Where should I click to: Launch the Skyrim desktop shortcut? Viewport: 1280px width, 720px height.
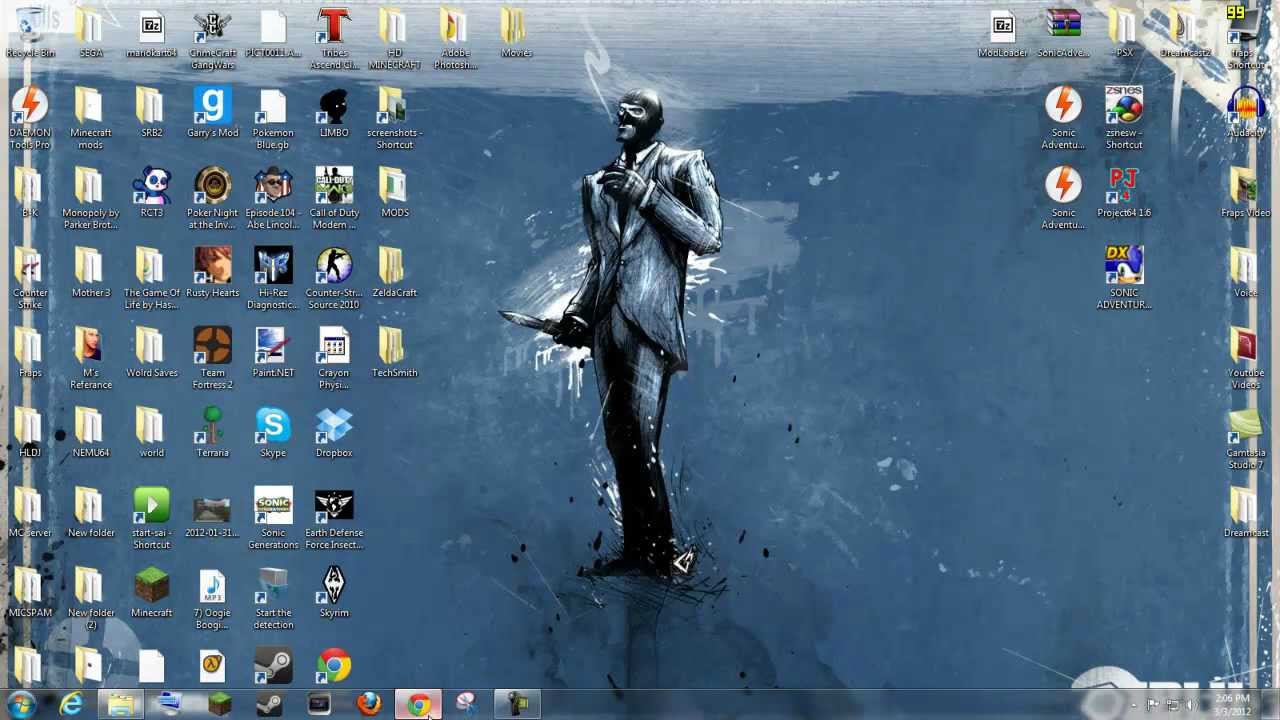pyautogui.click(x=334, y=593)
